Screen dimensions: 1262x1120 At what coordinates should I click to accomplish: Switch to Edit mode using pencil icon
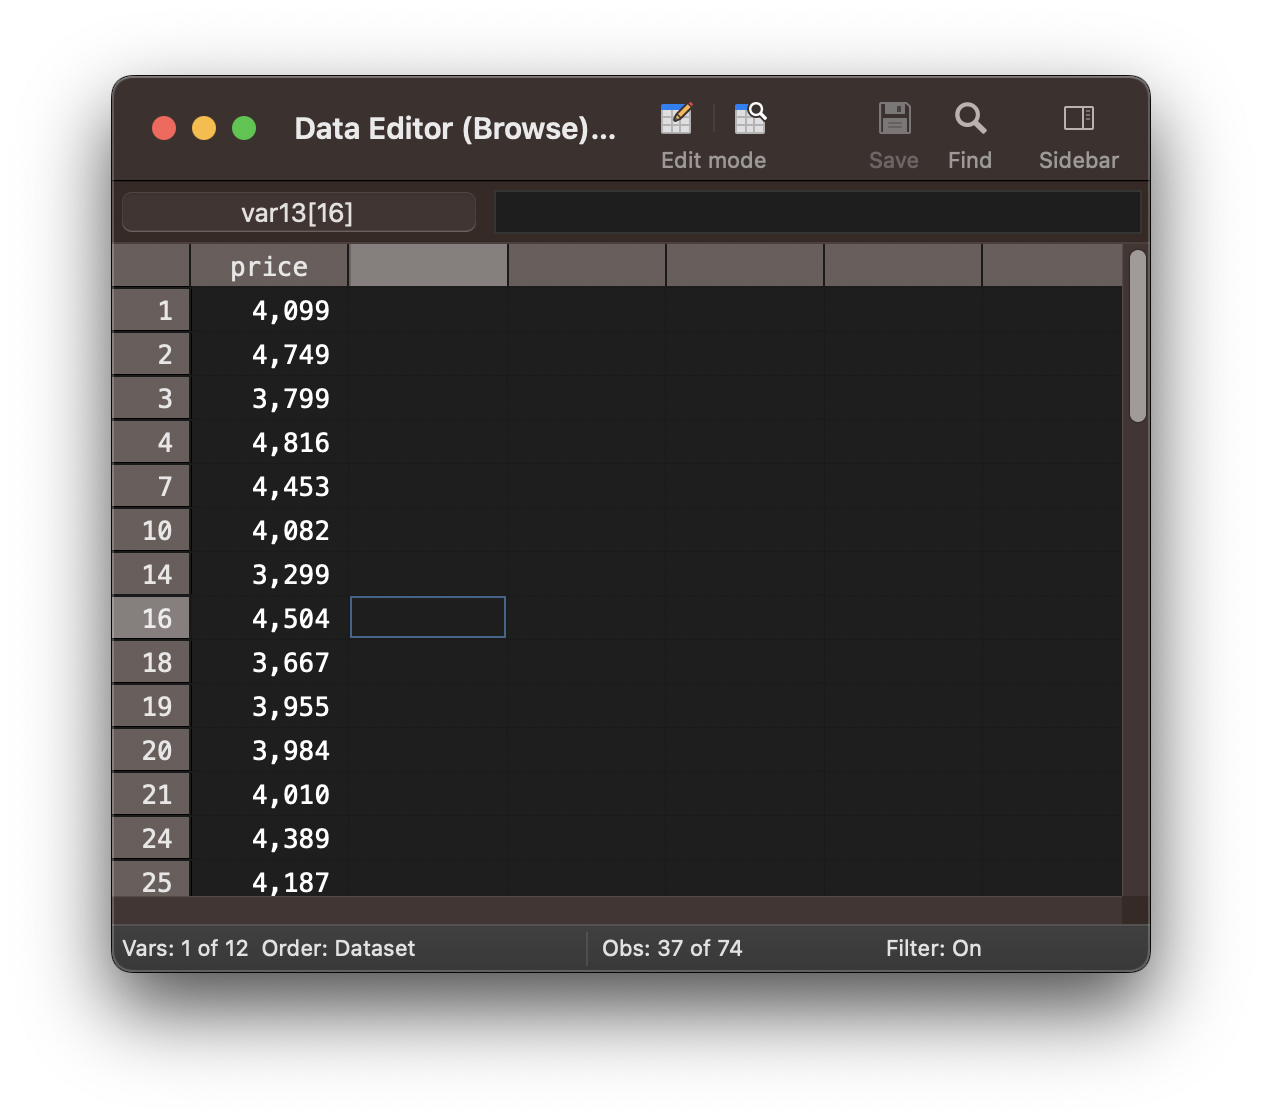tap(676, 119)
